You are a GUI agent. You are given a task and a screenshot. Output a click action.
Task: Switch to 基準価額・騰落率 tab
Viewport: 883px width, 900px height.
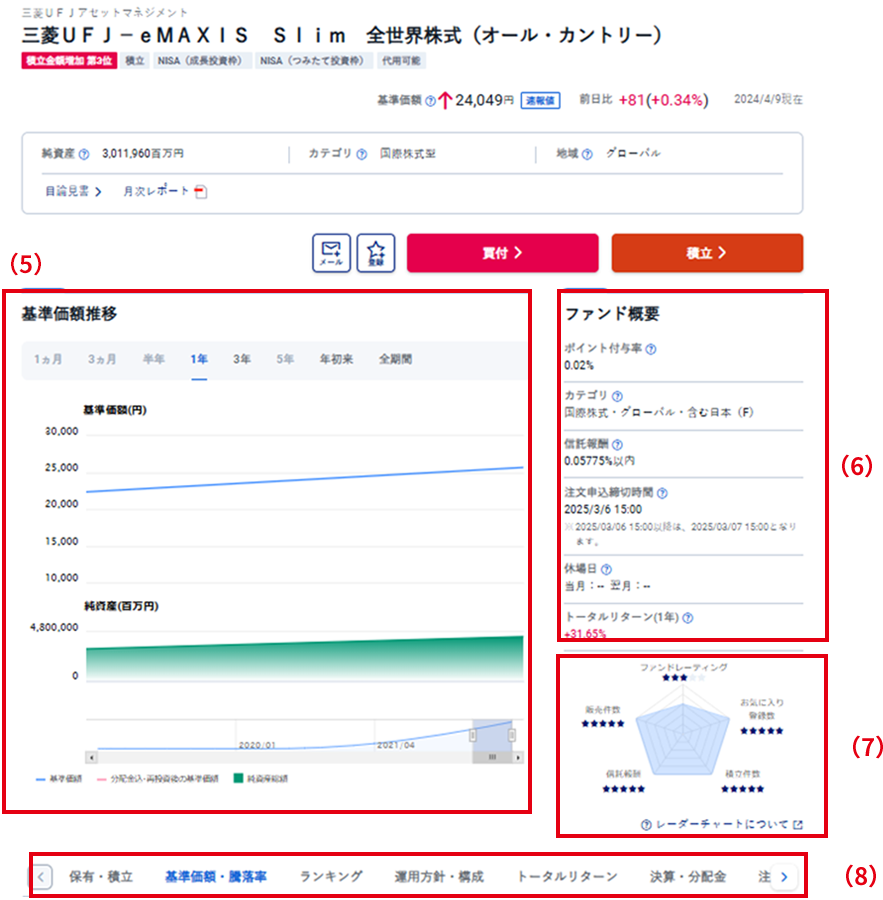[216, 876]
